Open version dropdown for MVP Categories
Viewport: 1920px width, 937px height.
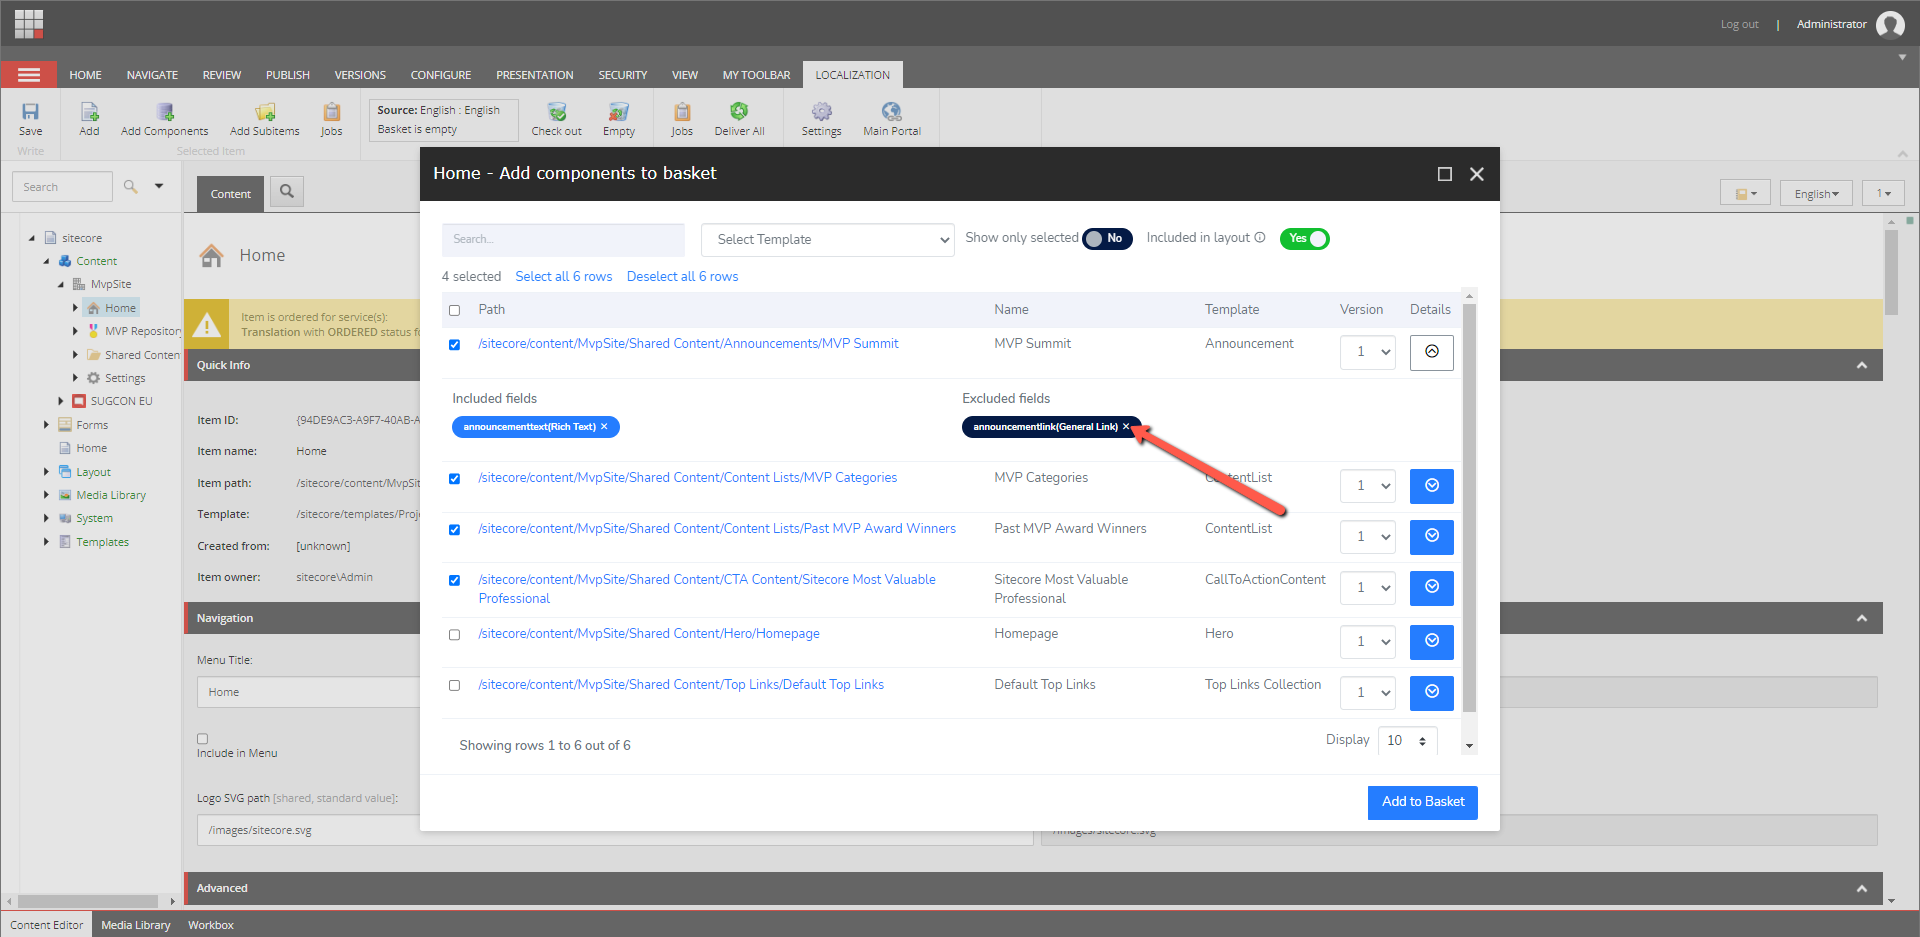click(x=1368, y=486)
